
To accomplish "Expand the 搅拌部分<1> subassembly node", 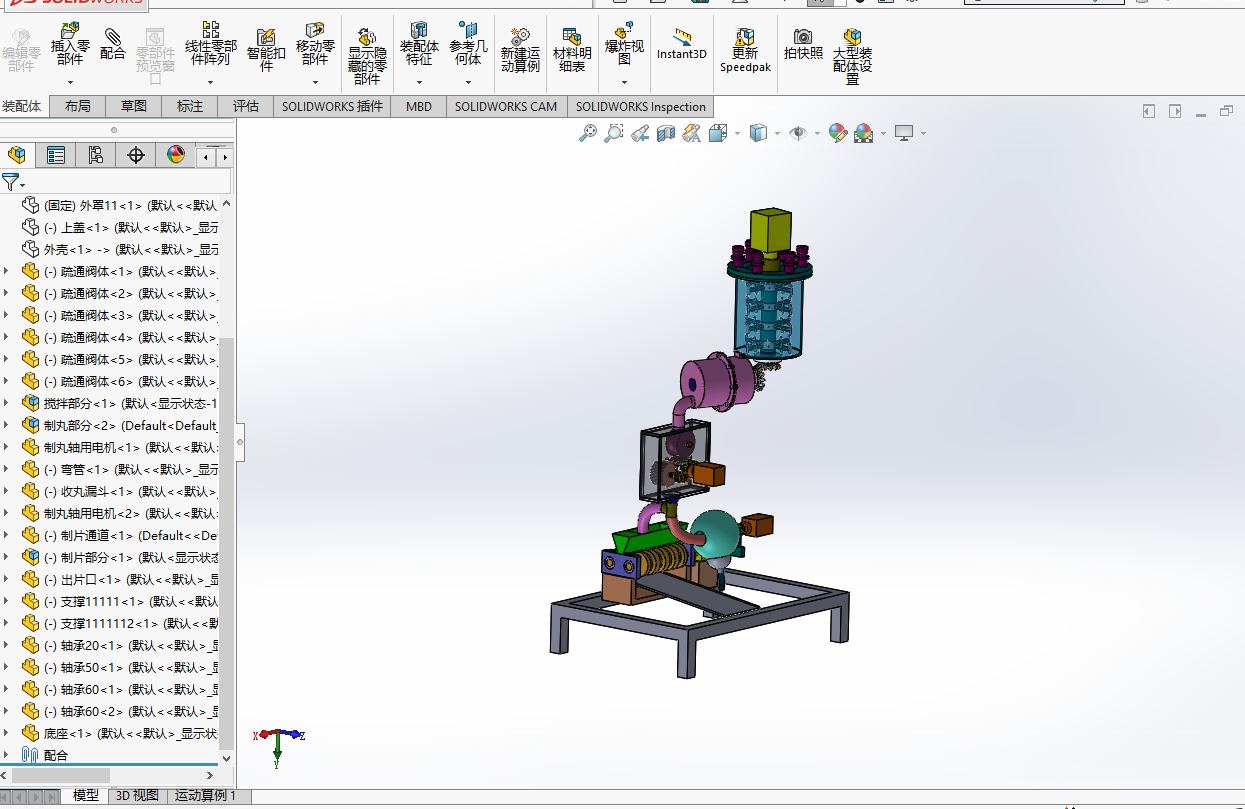I will (x=7, y=403).
